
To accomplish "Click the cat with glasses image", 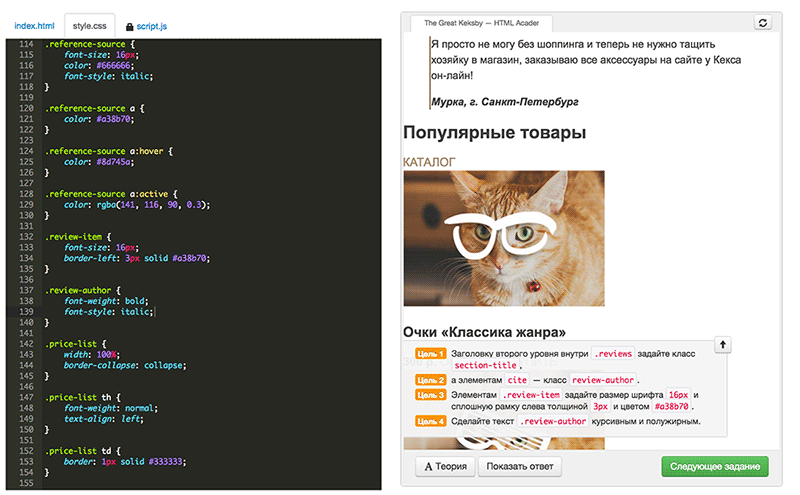I will tap(503, 237).
